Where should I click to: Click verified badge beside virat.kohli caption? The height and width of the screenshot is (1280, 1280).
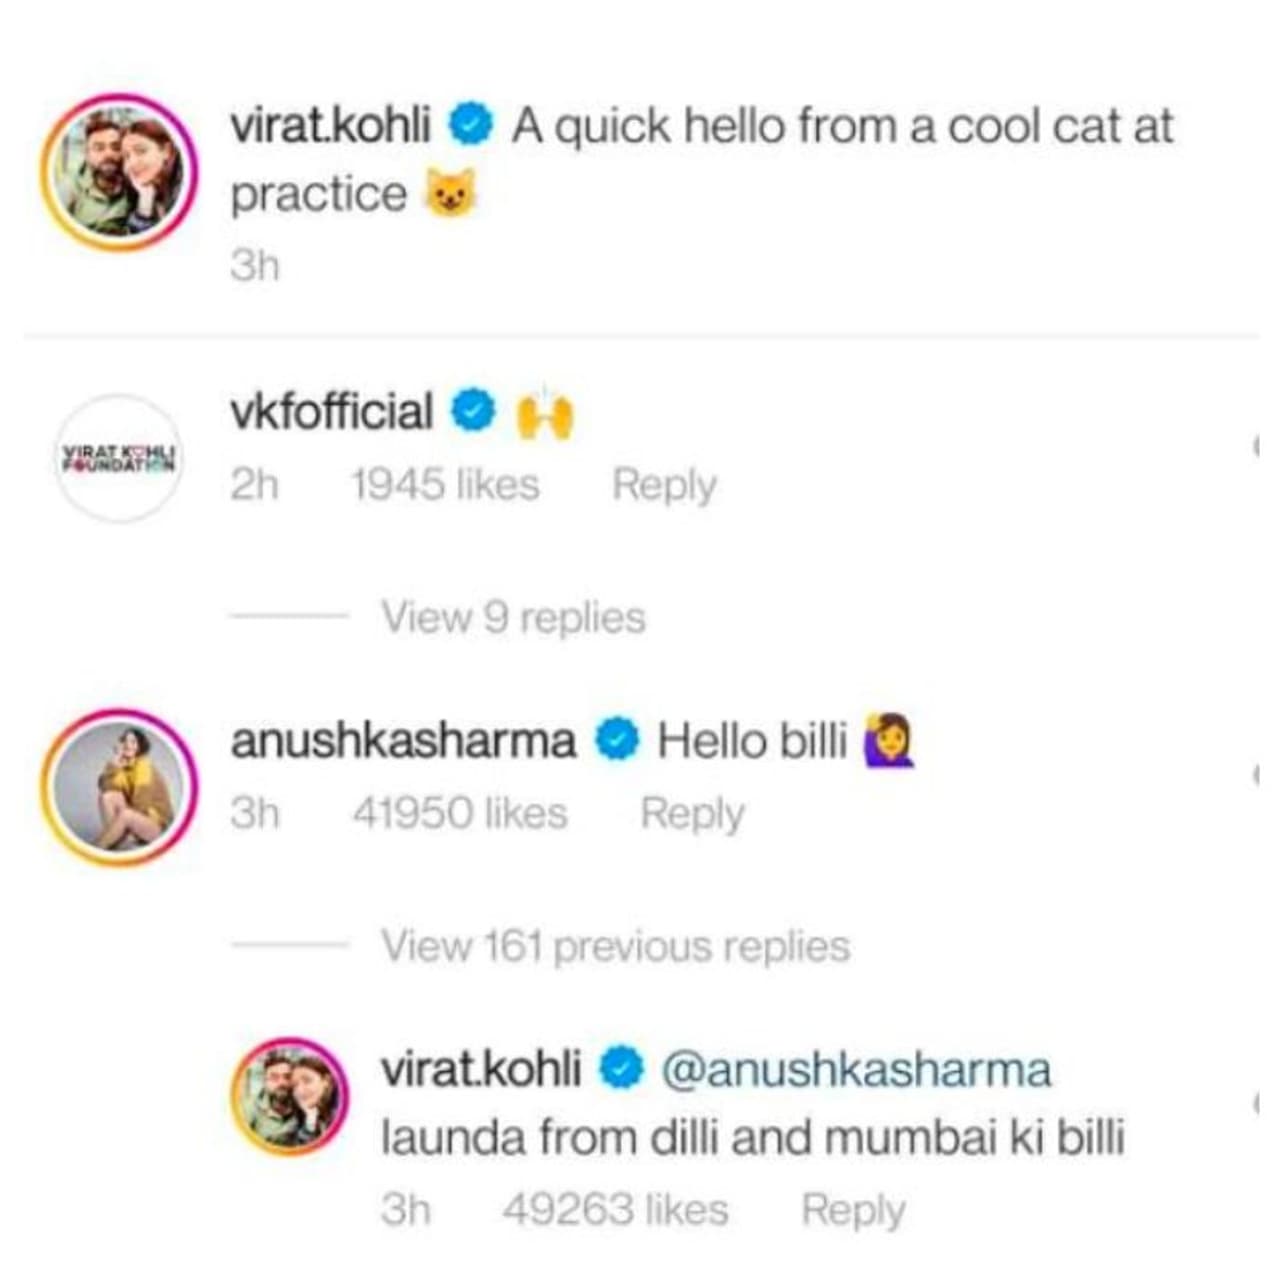pos(470,126)
